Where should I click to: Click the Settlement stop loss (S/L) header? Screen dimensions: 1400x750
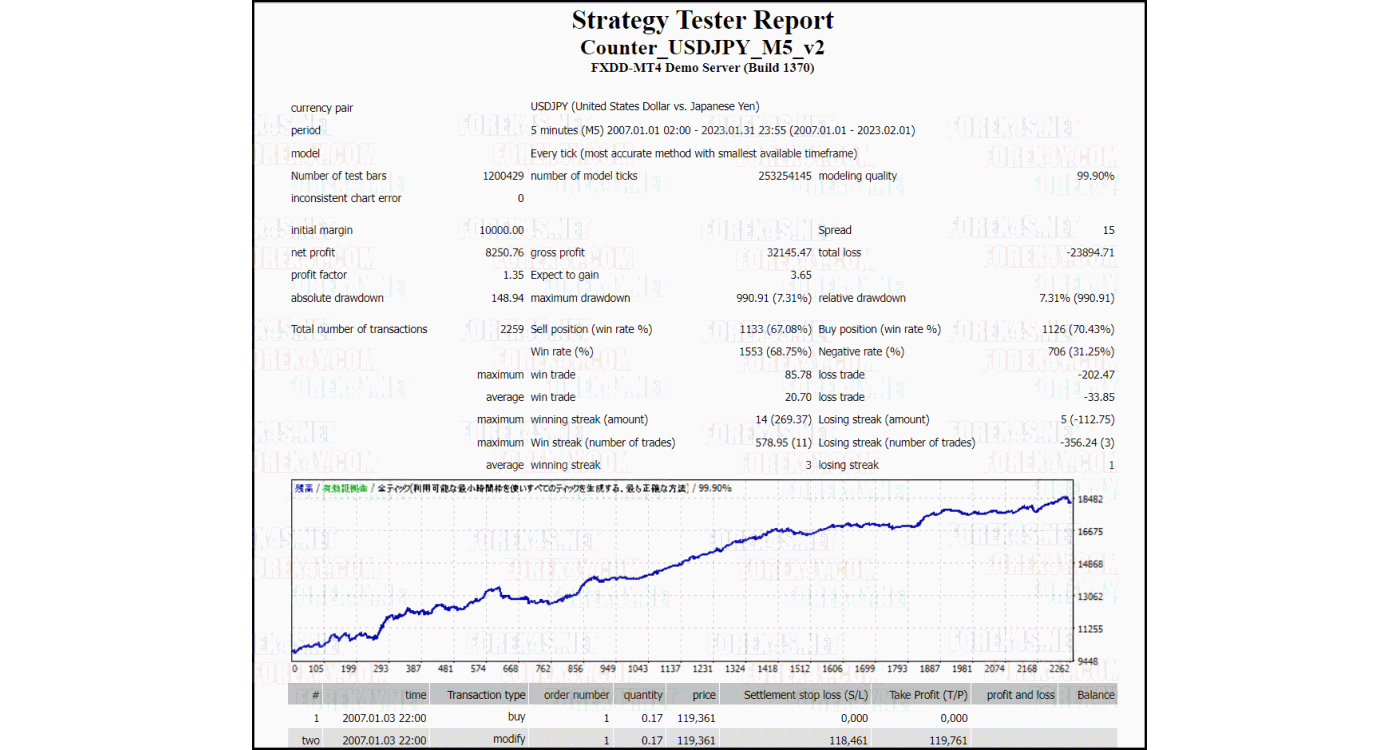[806, 695]
